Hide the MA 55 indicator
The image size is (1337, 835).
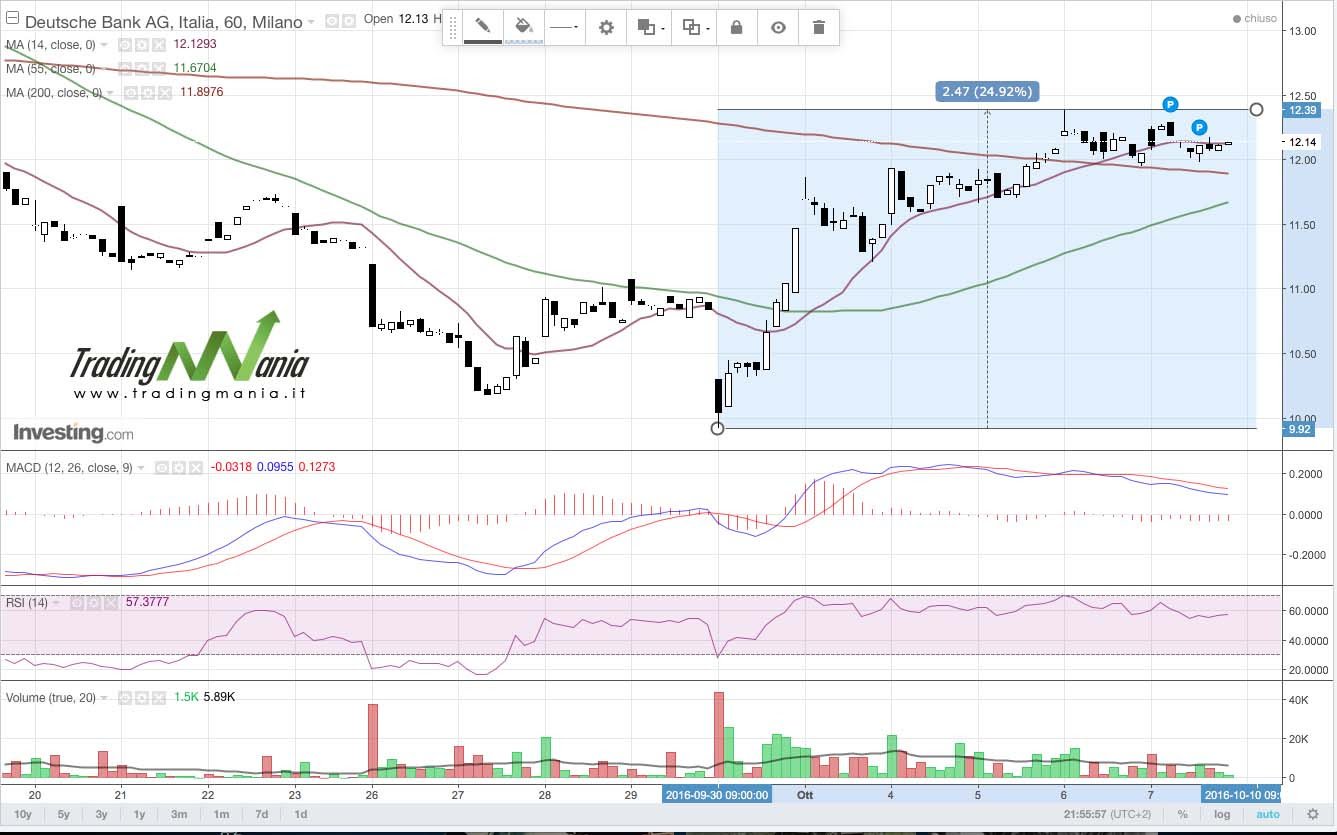(125, 69)
